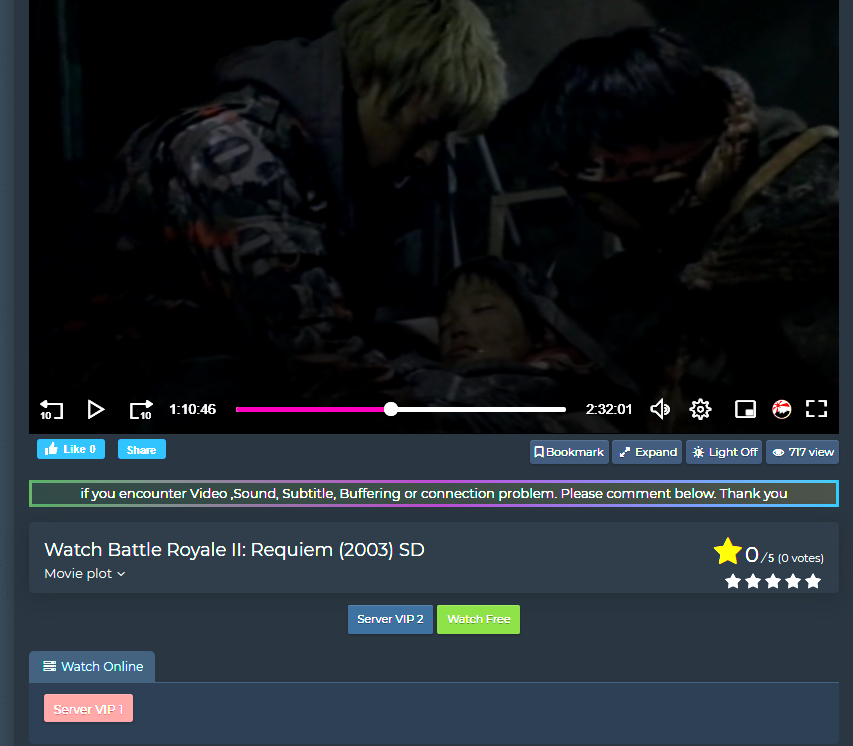Image resolution: width=853 pixels, height=746 pixels.
Task: Expand the Movie plot dropdown
Action: 85,574
